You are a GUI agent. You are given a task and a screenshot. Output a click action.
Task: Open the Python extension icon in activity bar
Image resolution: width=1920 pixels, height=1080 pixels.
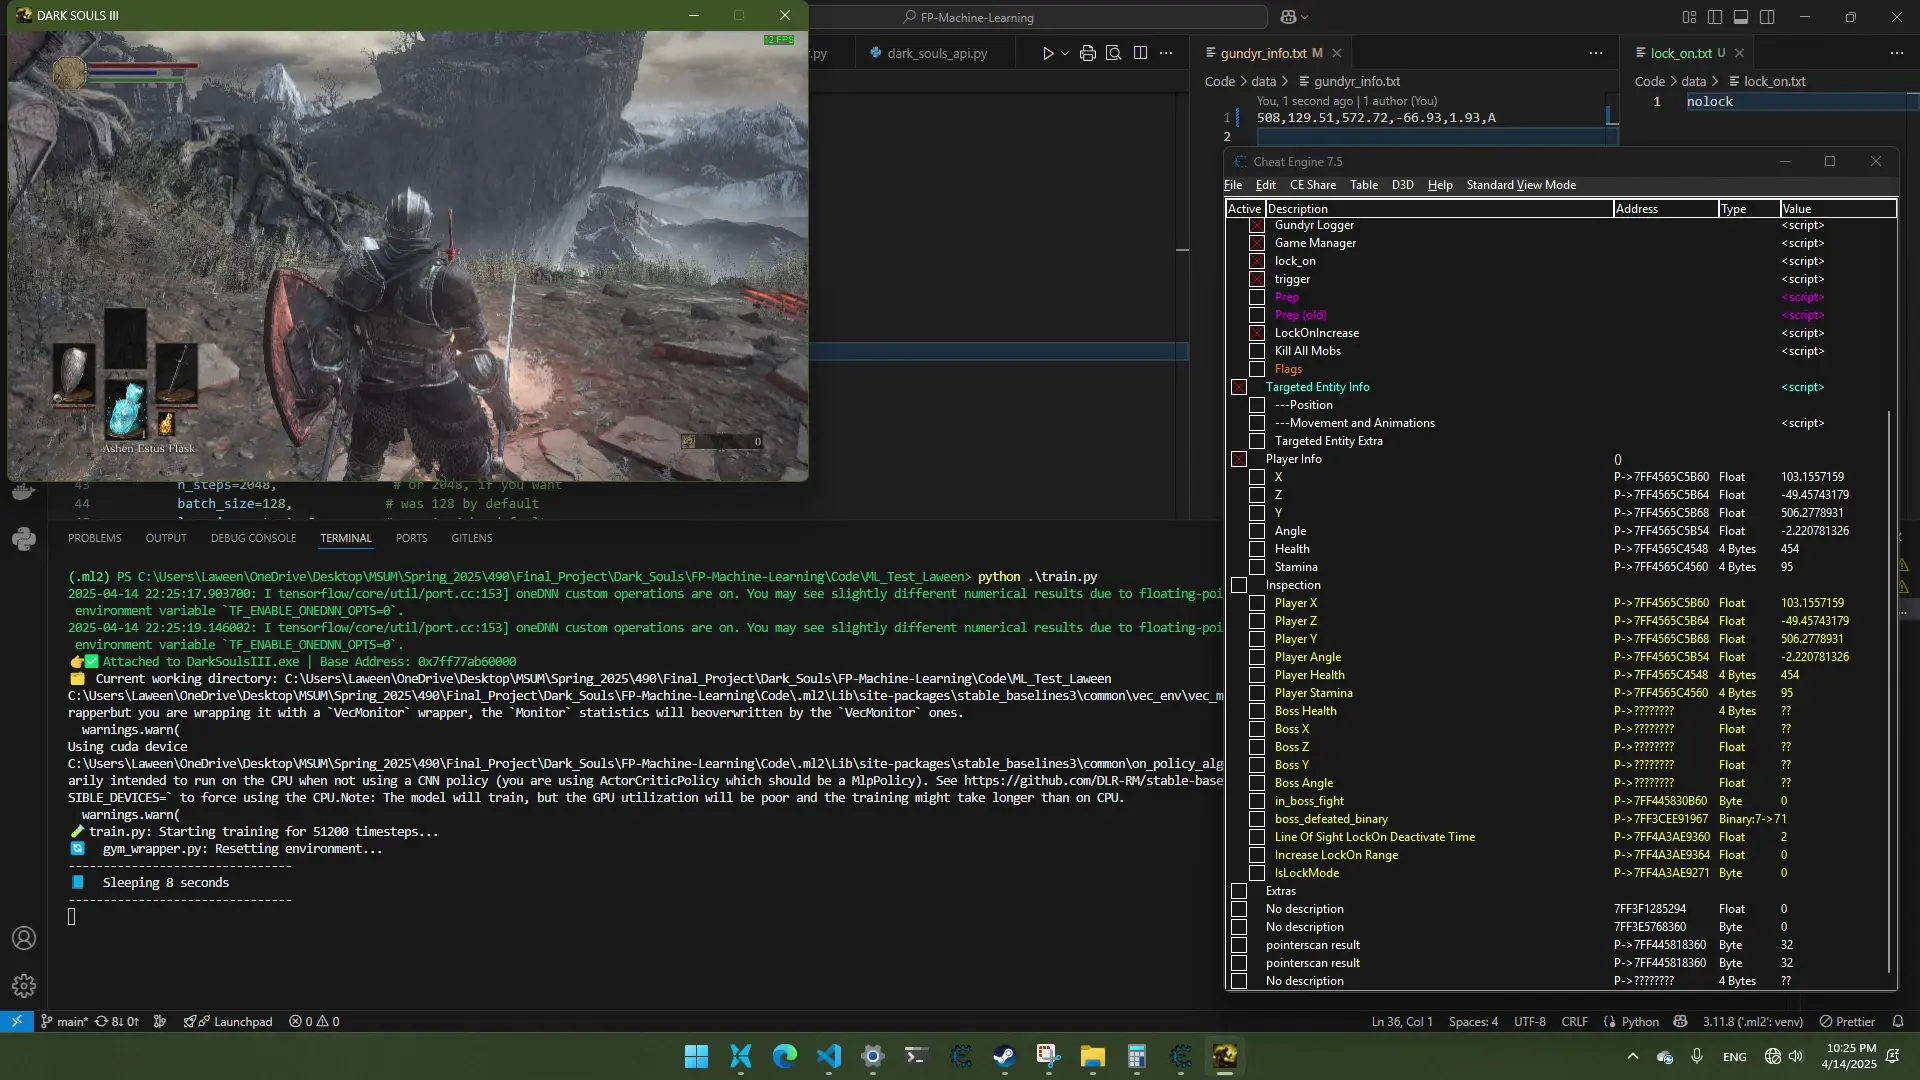(24, 540)
